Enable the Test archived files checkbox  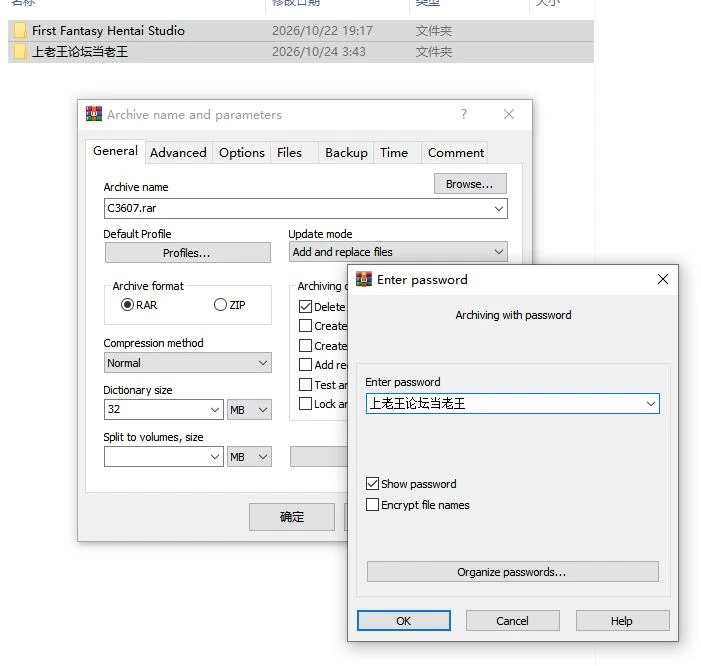click(x=305, y=384)
